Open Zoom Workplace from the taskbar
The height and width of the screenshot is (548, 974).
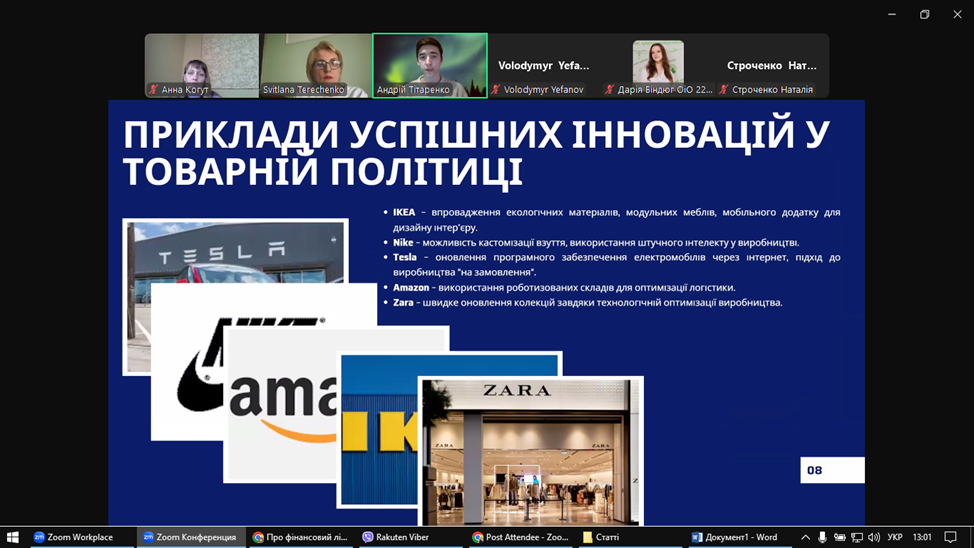point(72,537)
